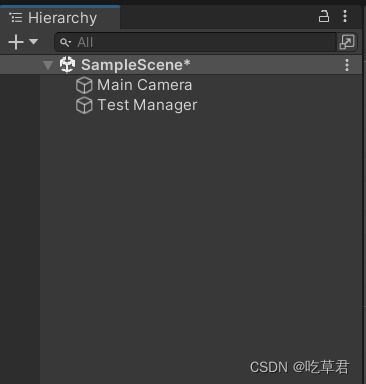366x384 pixels.
Task: Toggle scene visibility gutter beside Test Manager
Action: point(20,105)
